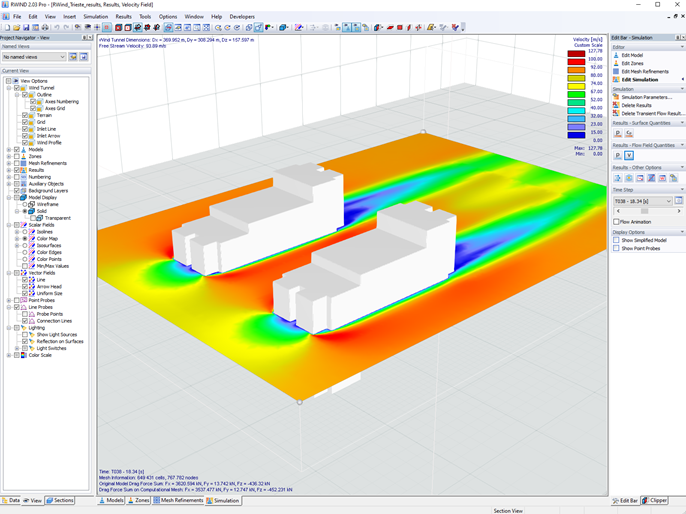Click the Edit Model icon
Image resolution: width=686 pixels, height=514 pixels.
click(x=616, y=55)
